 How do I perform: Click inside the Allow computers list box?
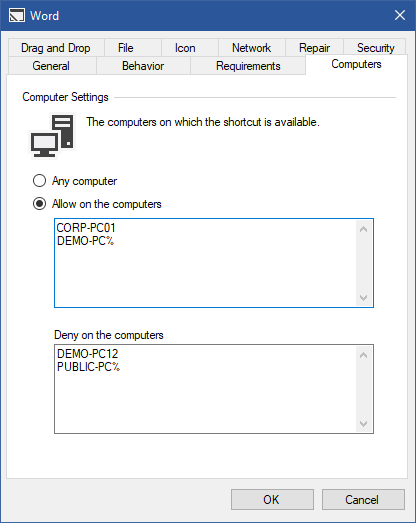[x=205, y=263]
